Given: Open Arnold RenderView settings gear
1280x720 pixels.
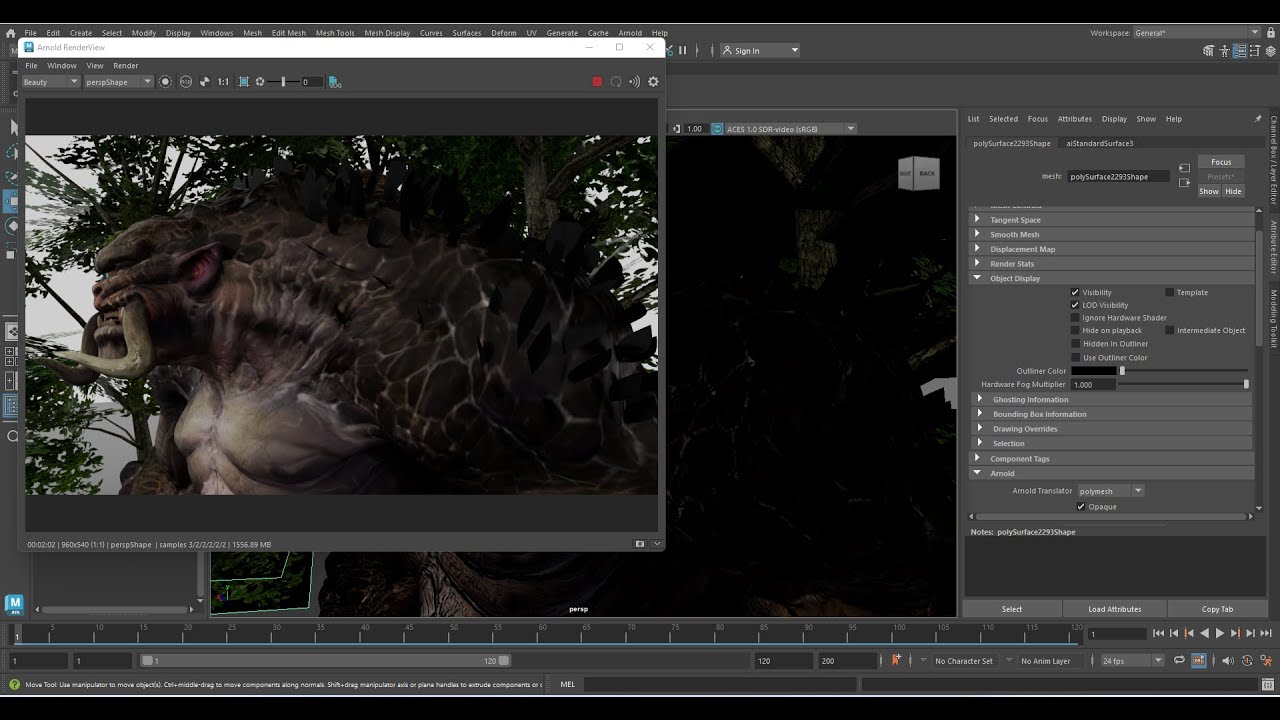Looking at the screenshot, I should [653, 82].
